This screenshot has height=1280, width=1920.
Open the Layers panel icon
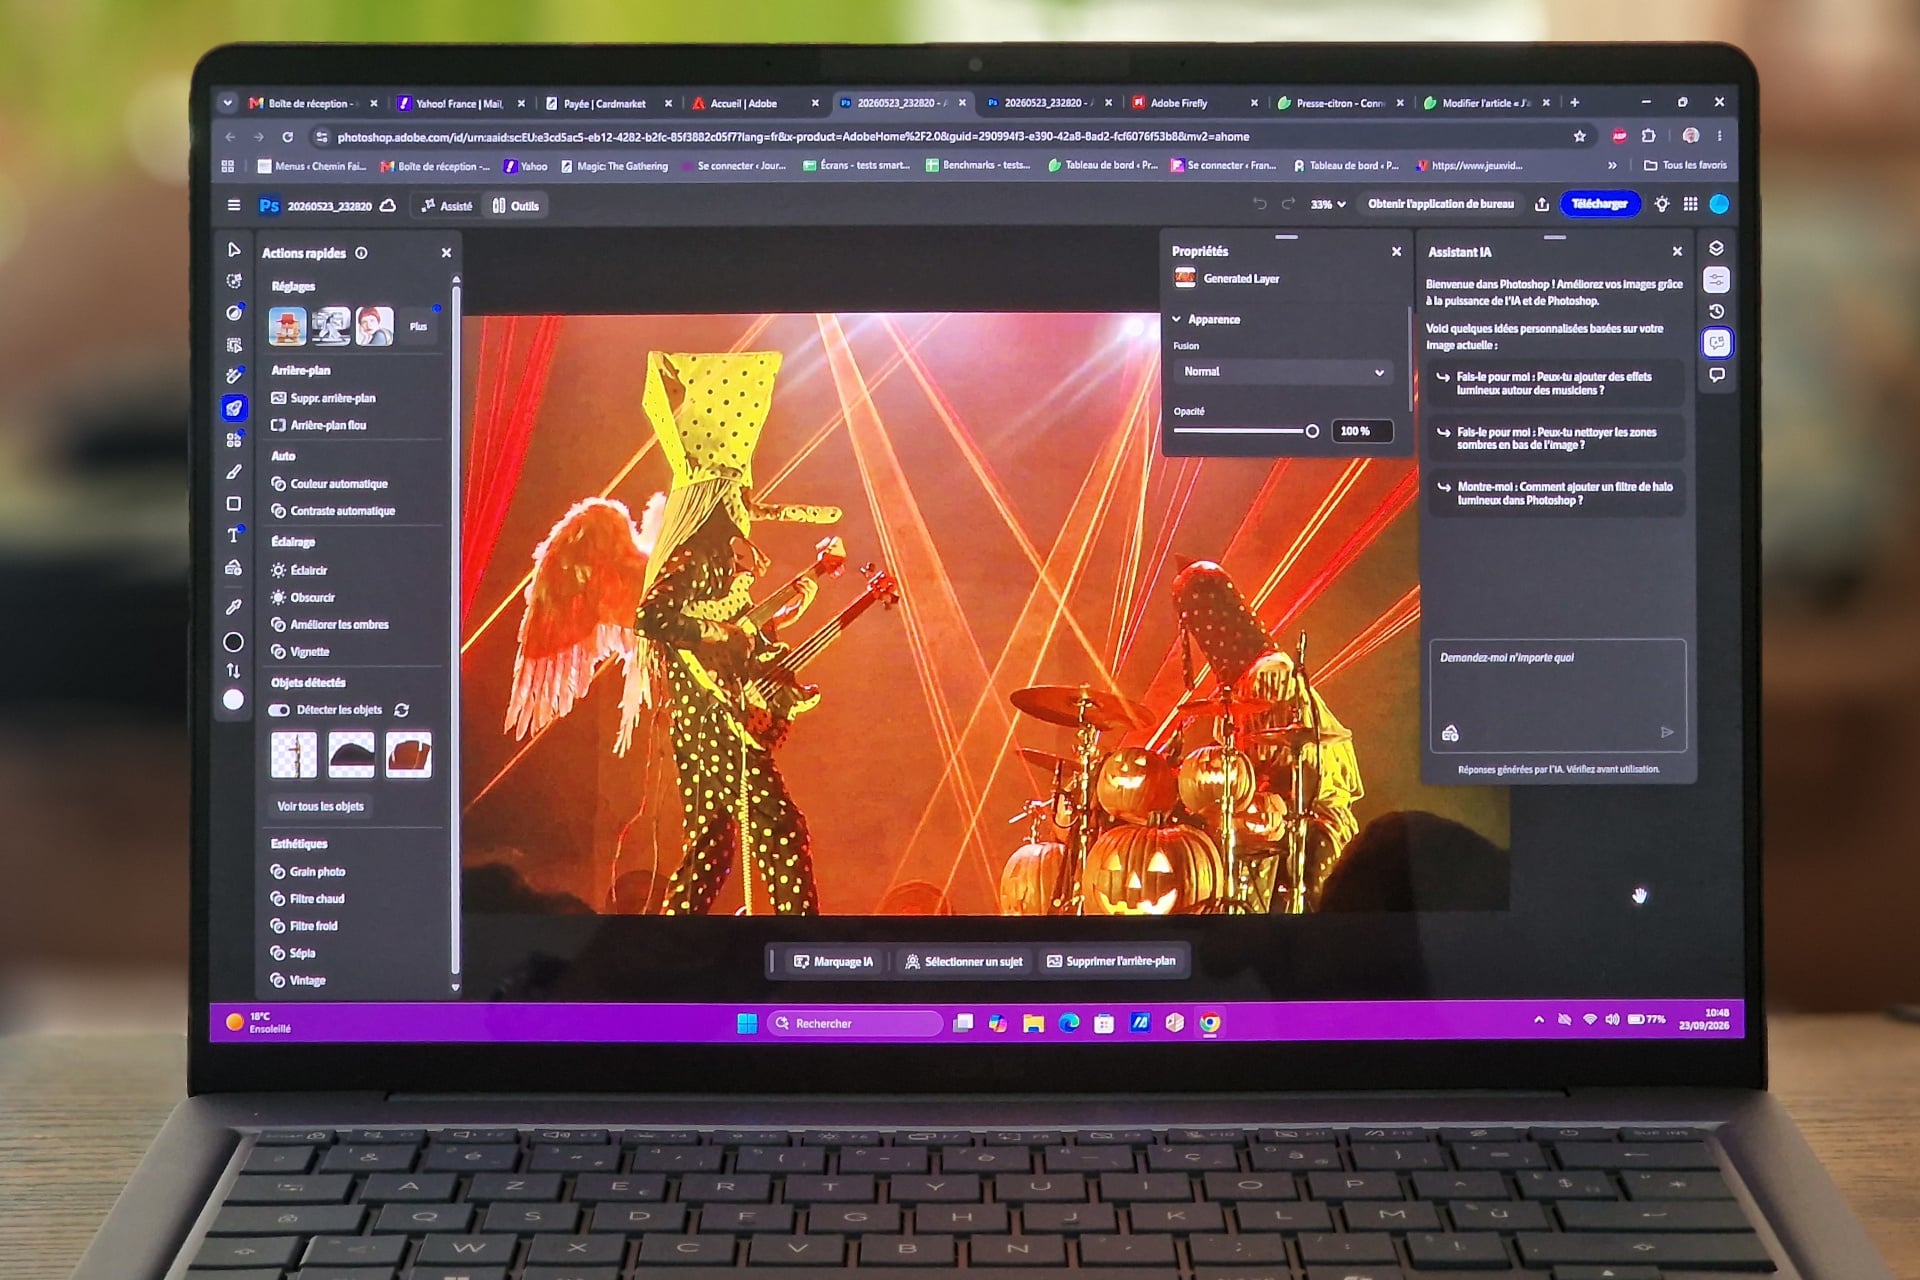pos(1716,248)
